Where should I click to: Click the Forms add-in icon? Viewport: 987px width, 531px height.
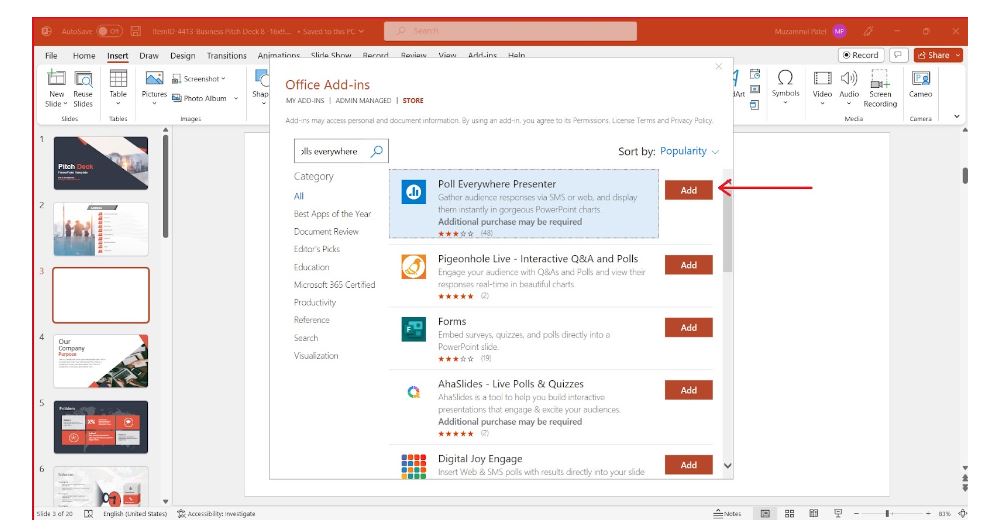point(414,329)
